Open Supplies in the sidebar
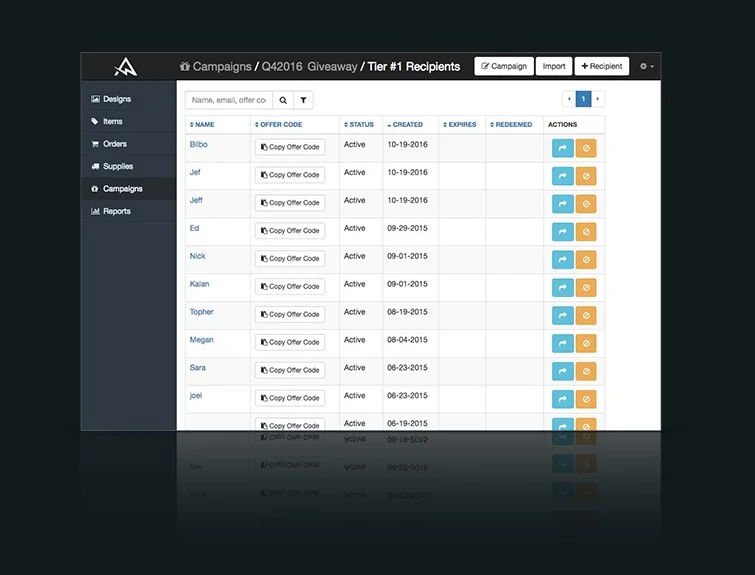The width and height of the screenshot is (755, 575). (128, 166)
